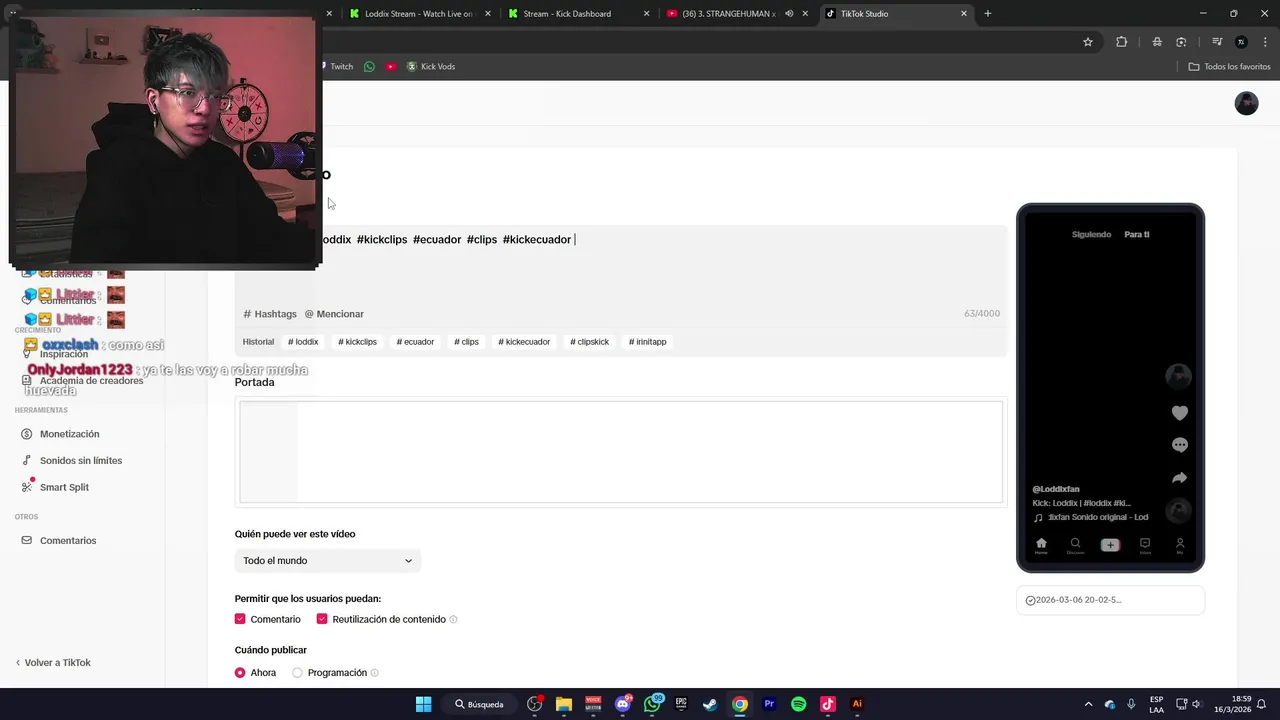Click the inbox icon in phone preview navbar
The height and width of the screenshot is (720, 1280).
pos(1145,545)
